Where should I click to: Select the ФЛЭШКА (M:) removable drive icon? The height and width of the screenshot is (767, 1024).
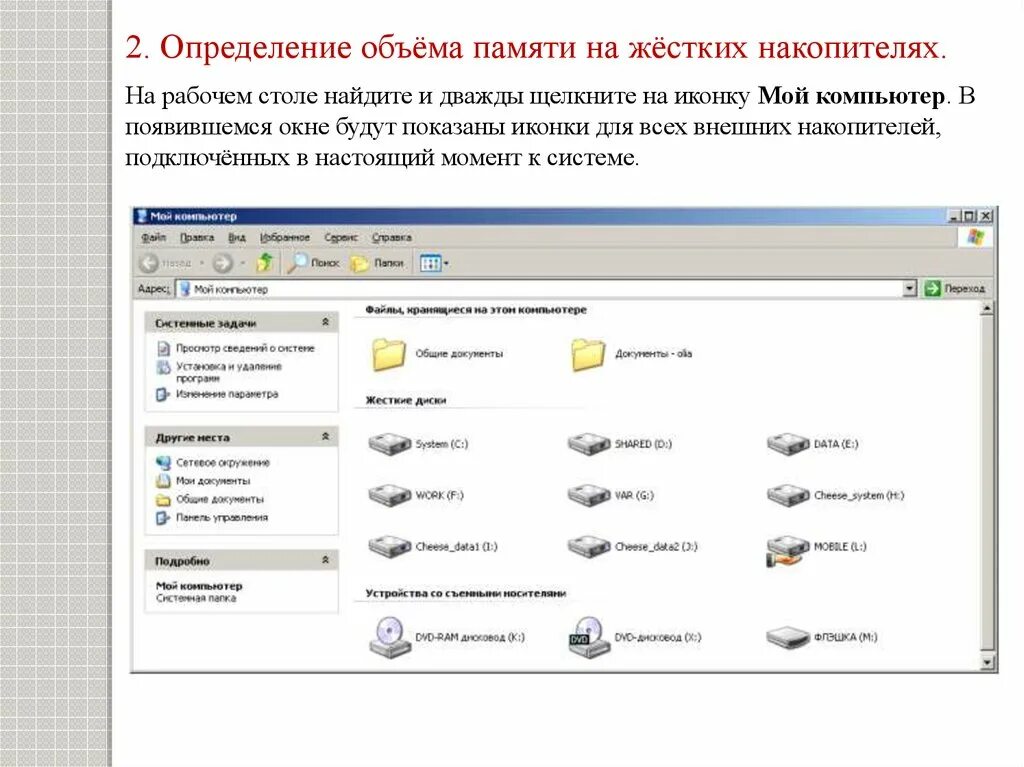[x=788, y=638]
